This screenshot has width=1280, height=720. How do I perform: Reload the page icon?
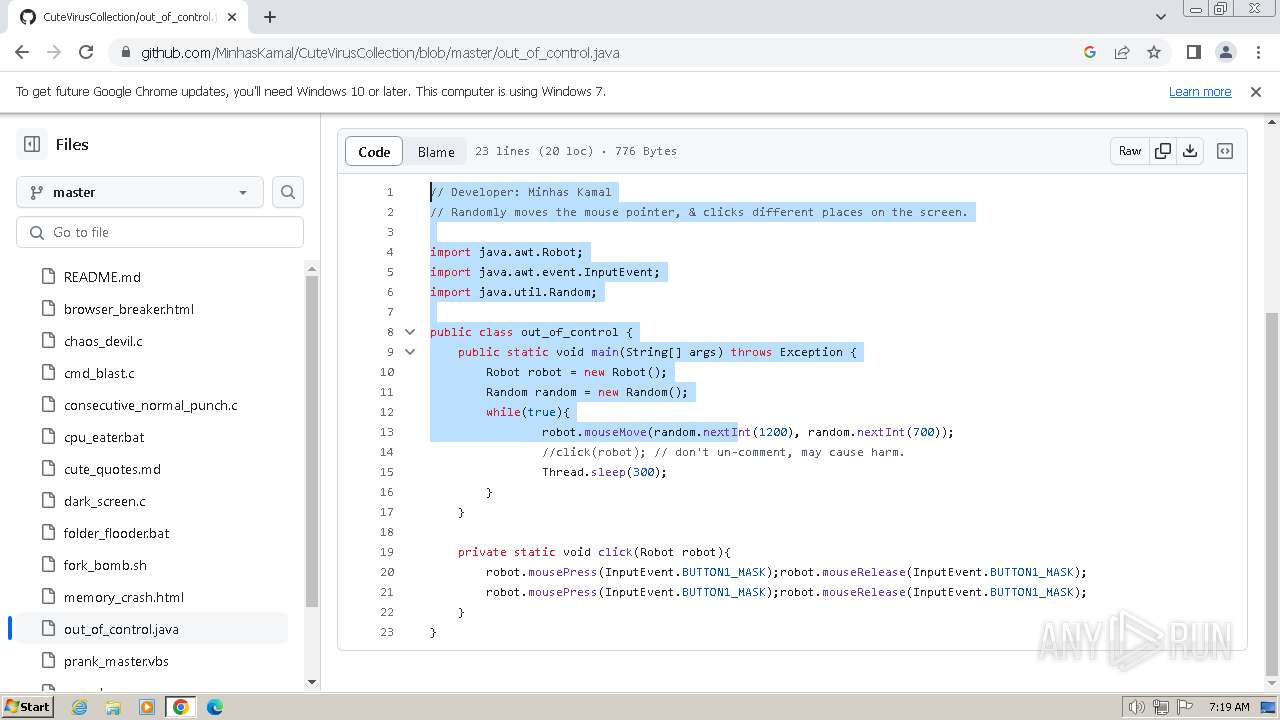[86, 52]
